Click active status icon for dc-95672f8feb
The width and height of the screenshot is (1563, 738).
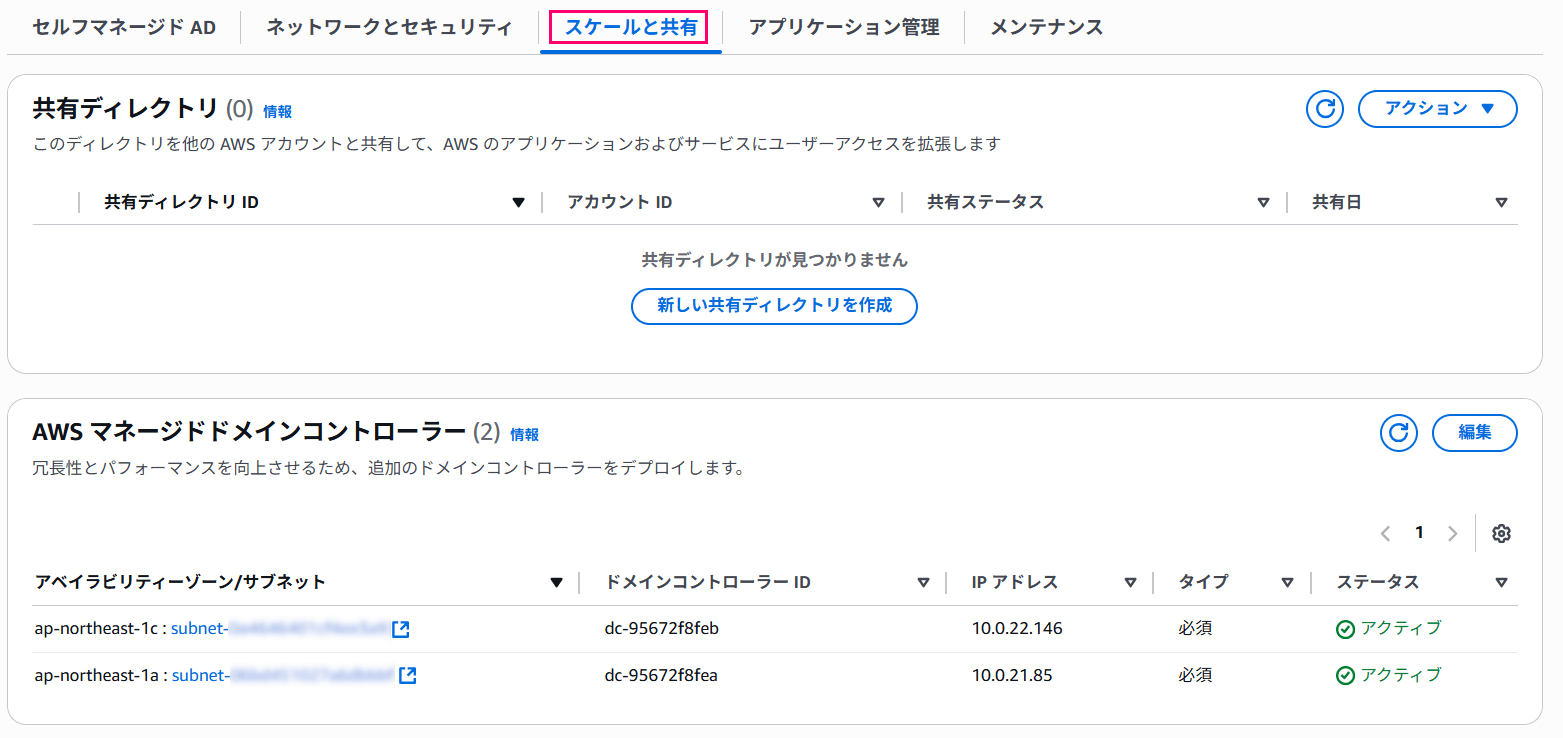[x=1346, y=629]
